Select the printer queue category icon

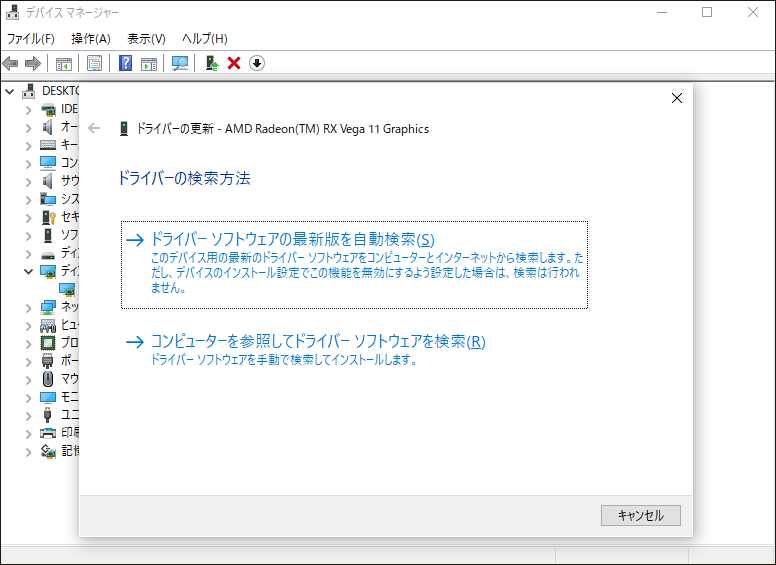[48, 433]
